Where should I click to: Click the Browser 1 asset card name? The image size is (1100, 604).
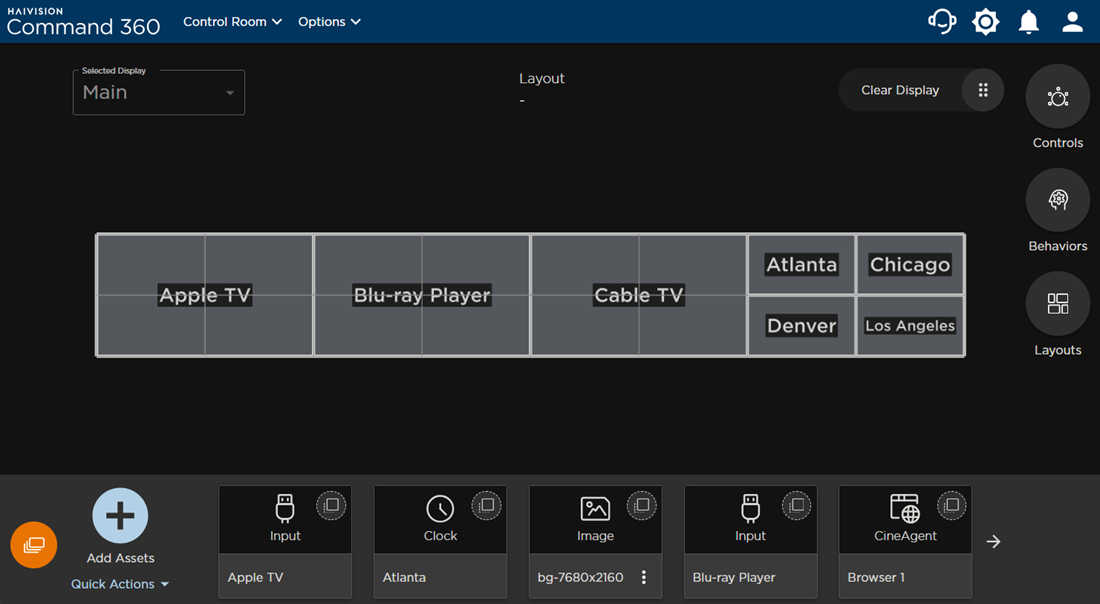[x=876, y=577]
